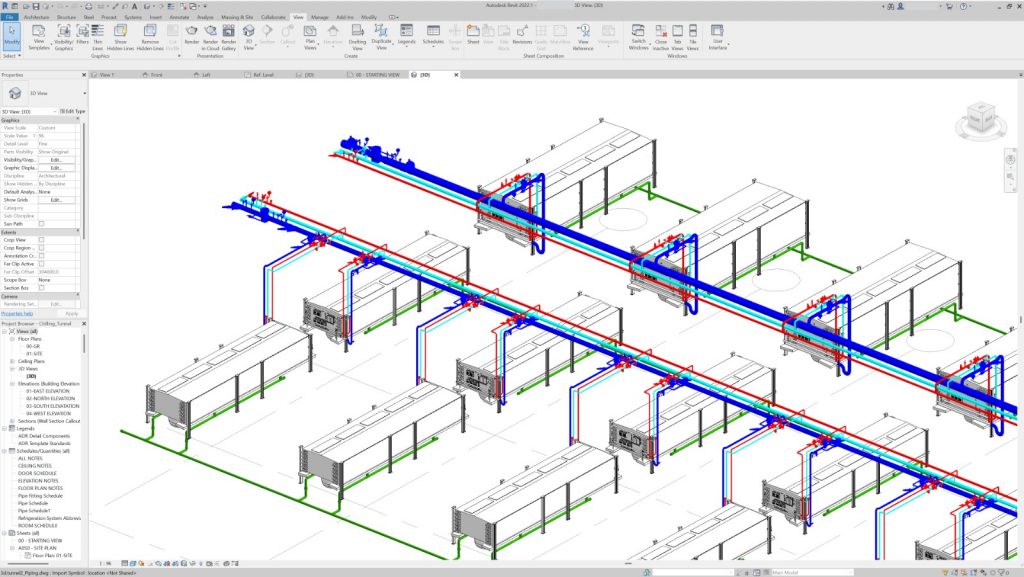Click Edit for the Show Grids property

[56, 200]
